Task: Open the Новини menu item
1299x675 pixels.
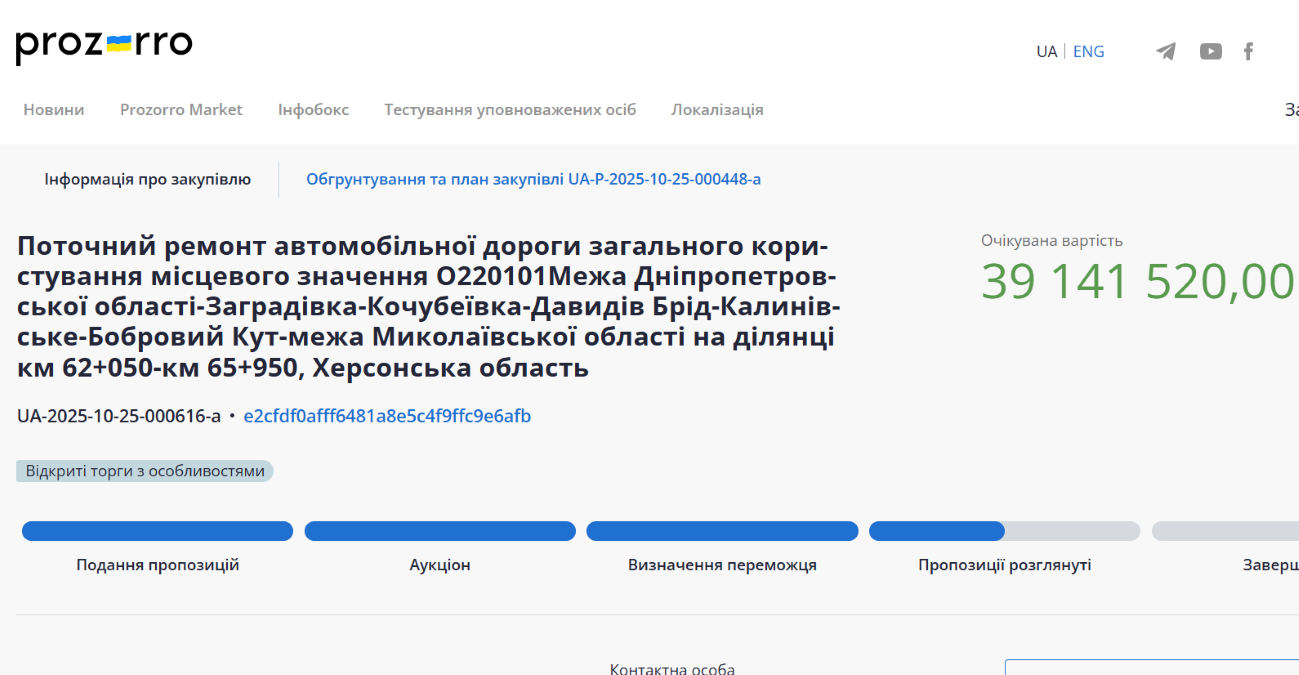Action: click(x=54, y=110)
